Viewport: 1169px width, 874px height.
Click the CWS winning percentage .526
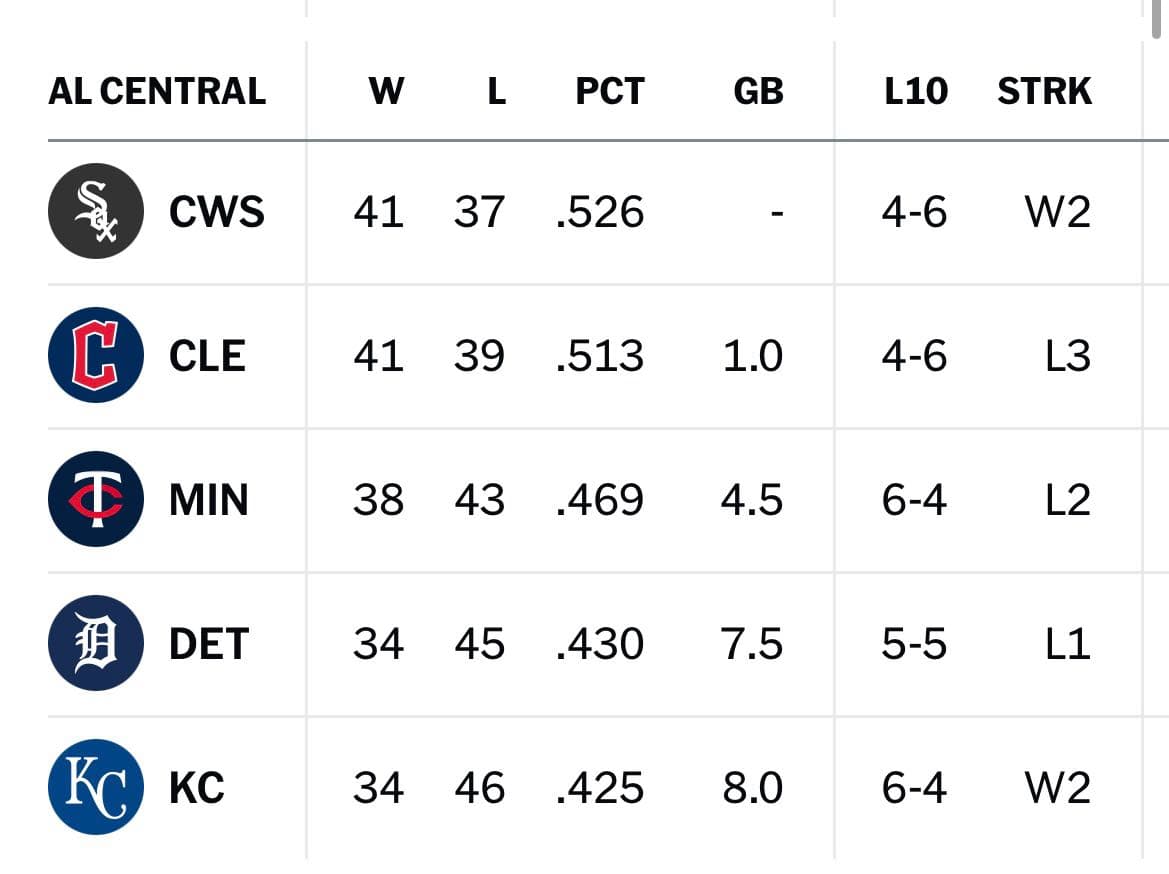600,212
